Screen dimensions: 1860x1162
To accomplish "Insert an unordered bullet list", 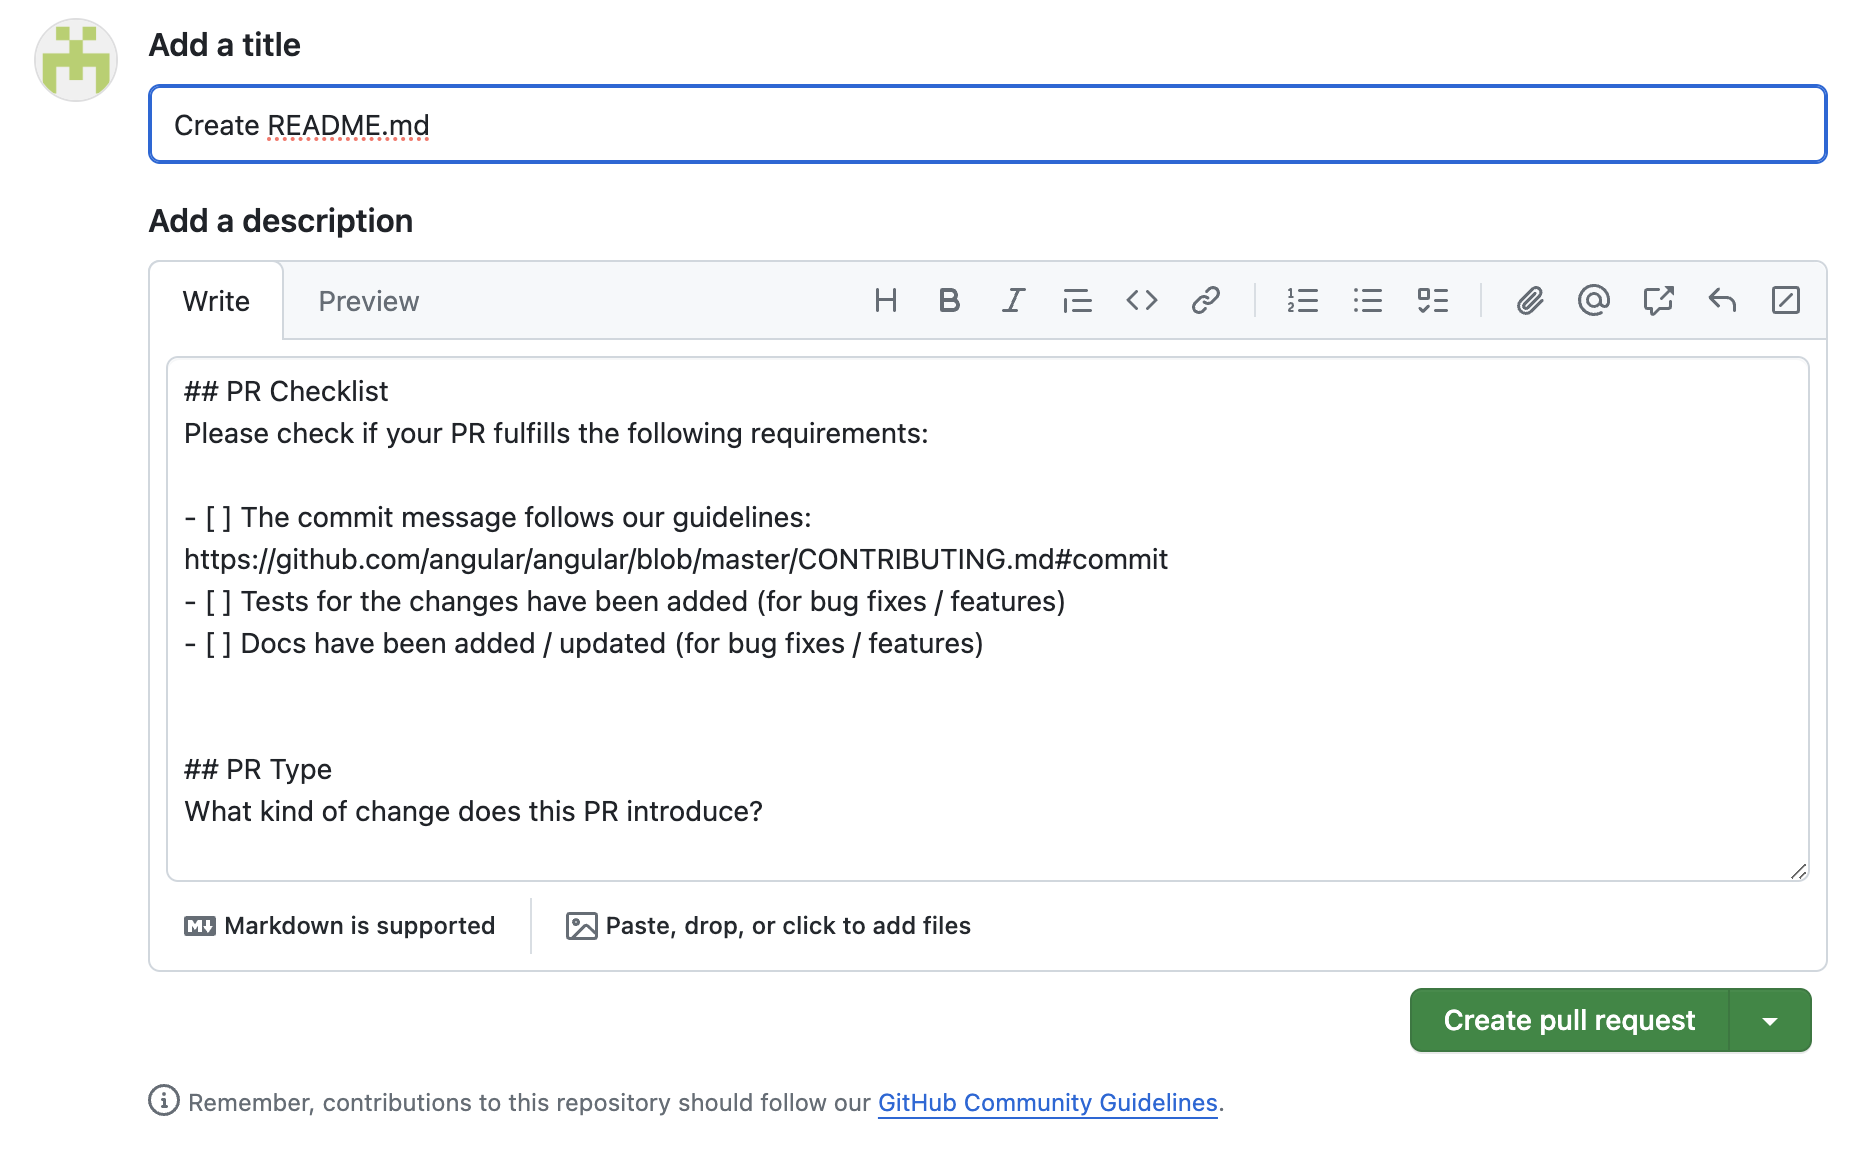I will coord(1367,301).
